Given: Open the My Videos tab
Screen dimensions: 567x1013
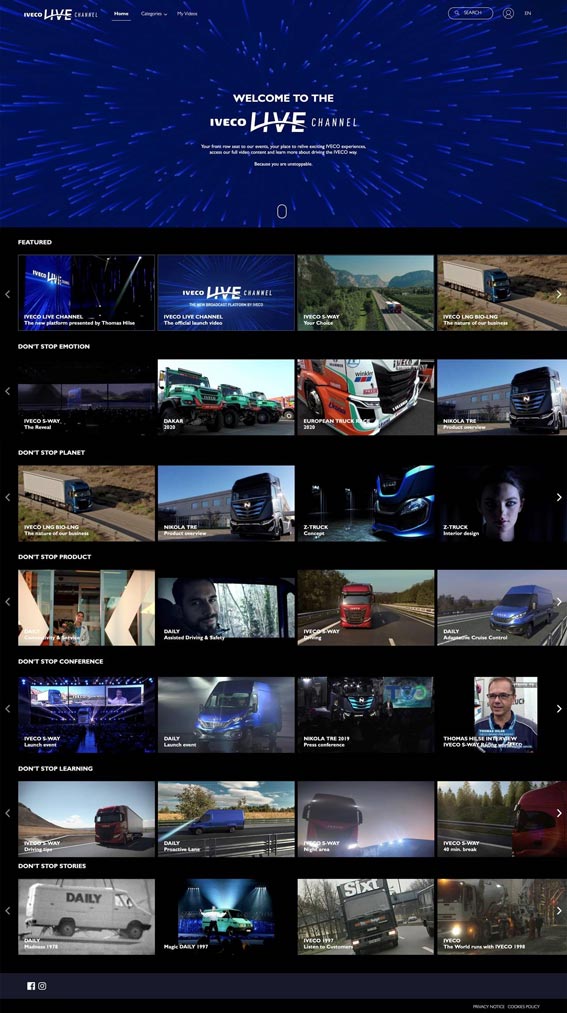Looking at the screenshot, I should coord(187,14).
